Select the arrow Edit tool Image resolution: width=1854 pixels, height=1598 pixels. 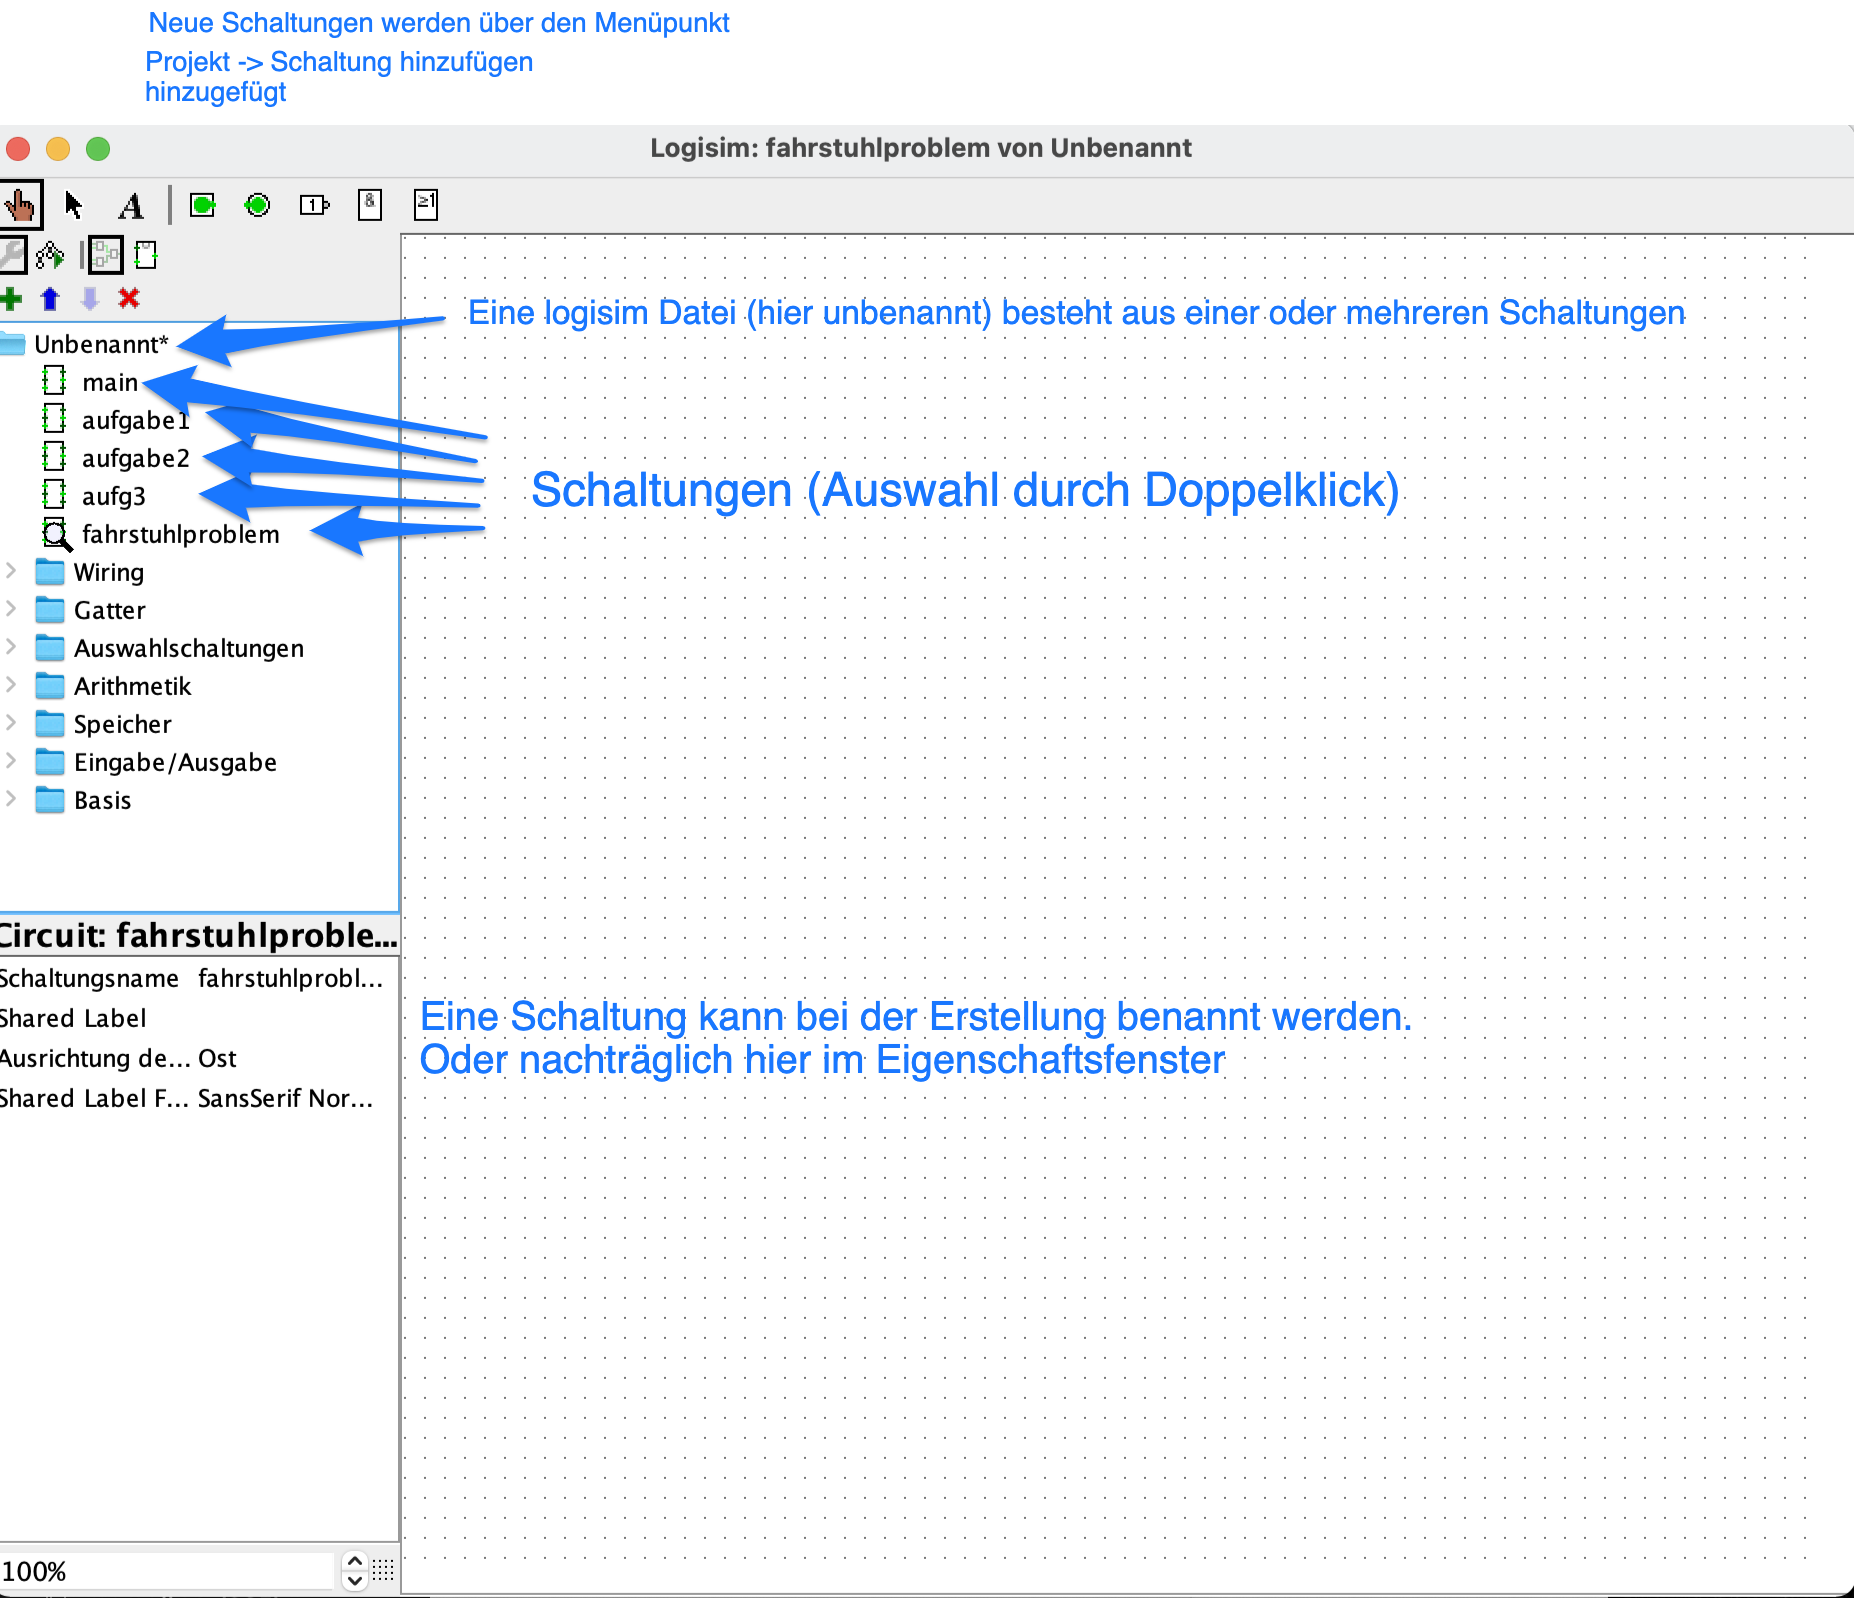coord(73,206)
